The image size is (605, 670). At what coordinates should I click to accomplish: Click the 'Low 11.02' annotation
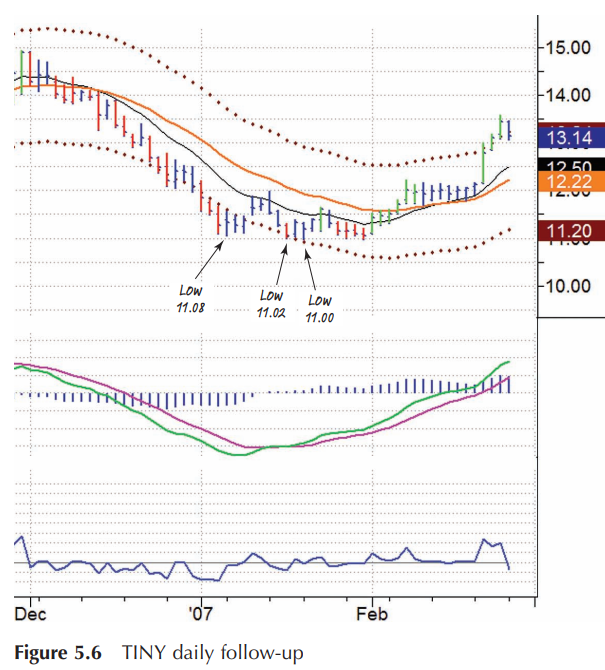[271, 304]
